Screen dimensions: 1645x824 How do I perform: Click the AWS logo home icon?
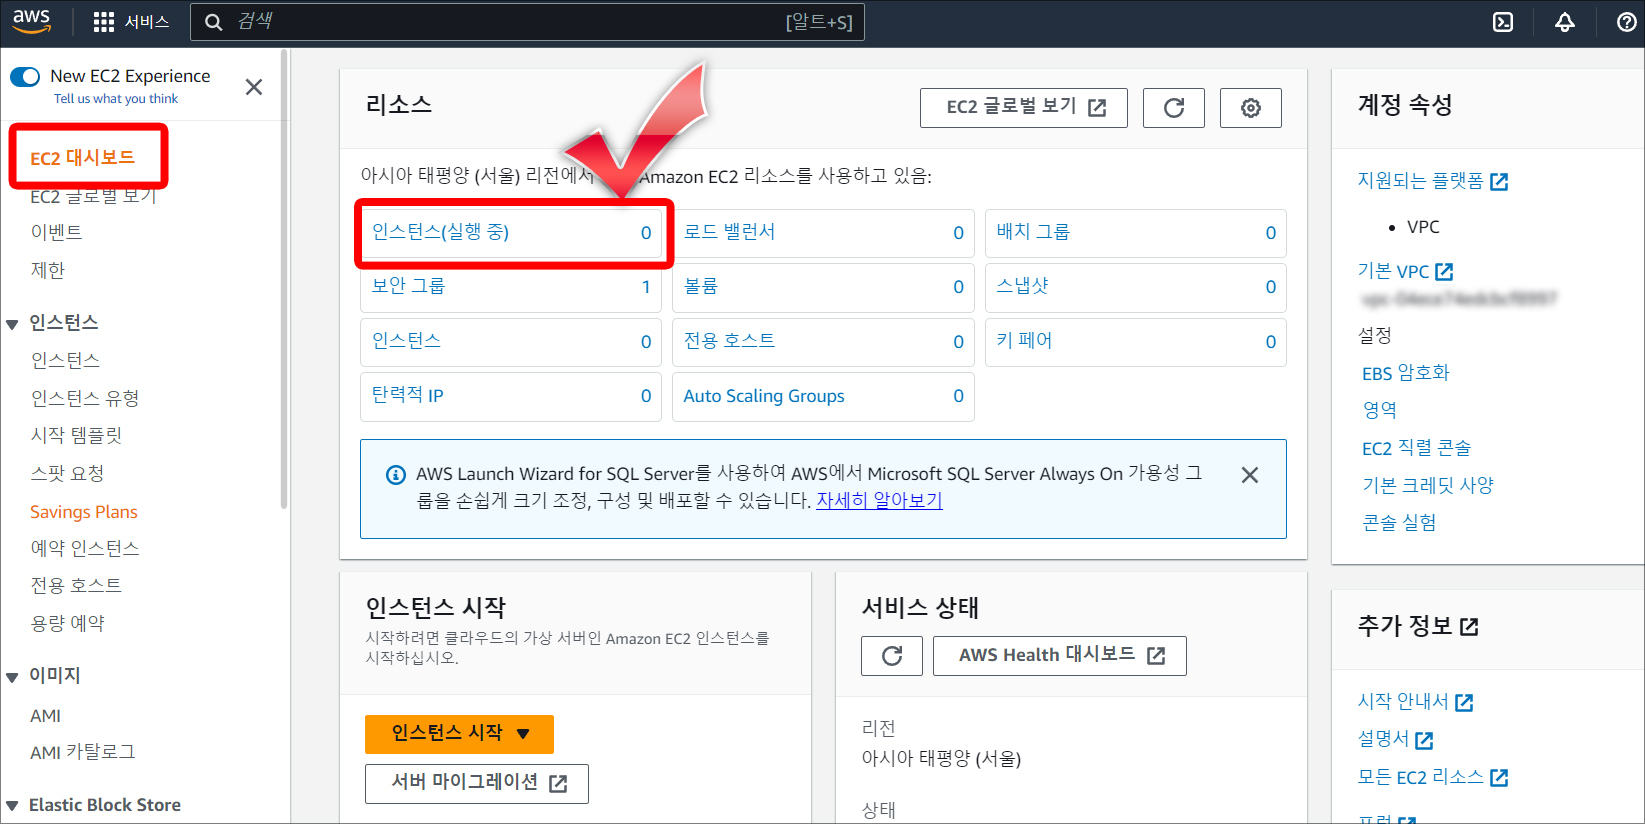coord(32,21)
